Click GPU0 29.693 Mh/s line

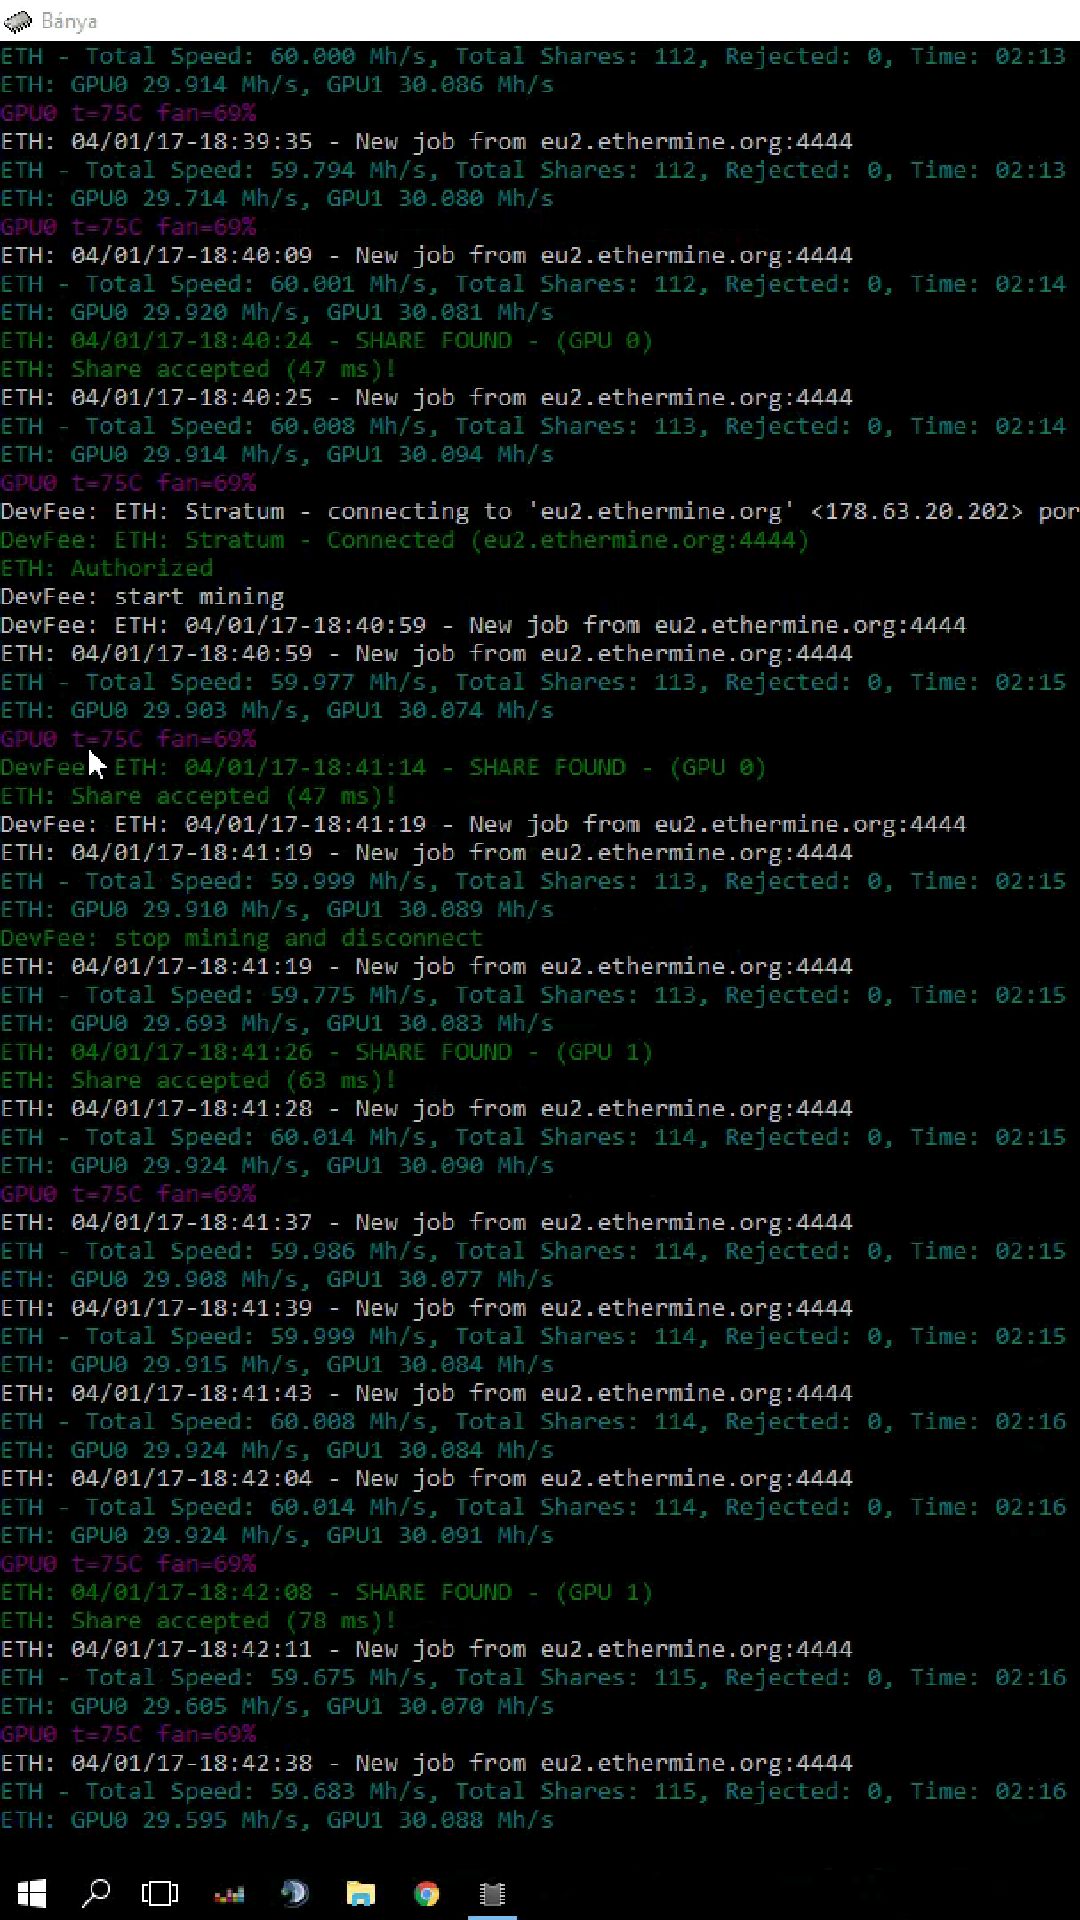277,1024
